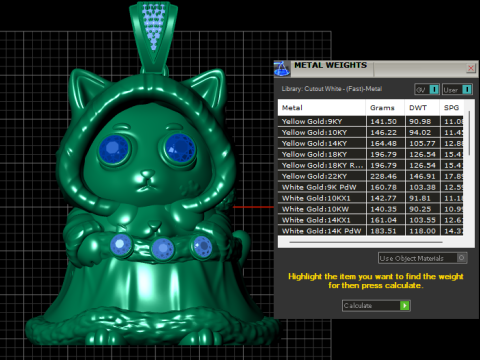Select the White Gold:14KX1 row
The width and height of the screenshot is (480, 360).
point(370,220)
